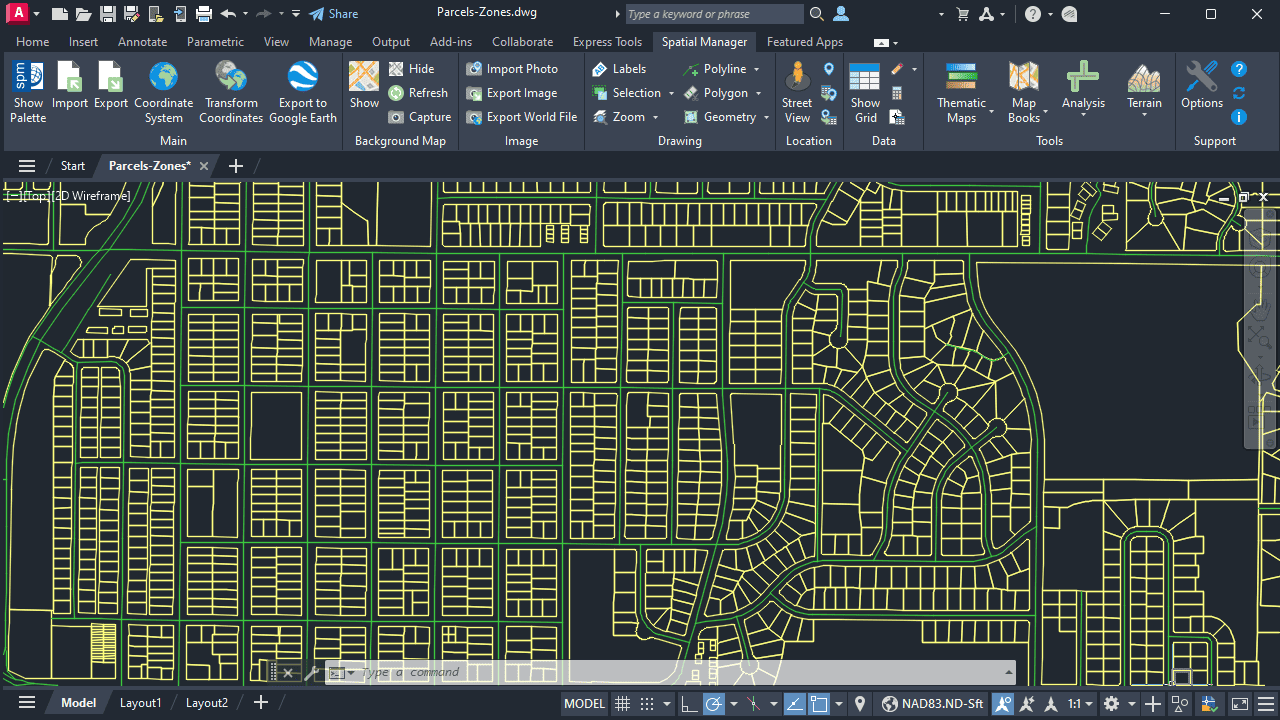Expand the Polyline dropdown arrow

click(x=757, y=69)
